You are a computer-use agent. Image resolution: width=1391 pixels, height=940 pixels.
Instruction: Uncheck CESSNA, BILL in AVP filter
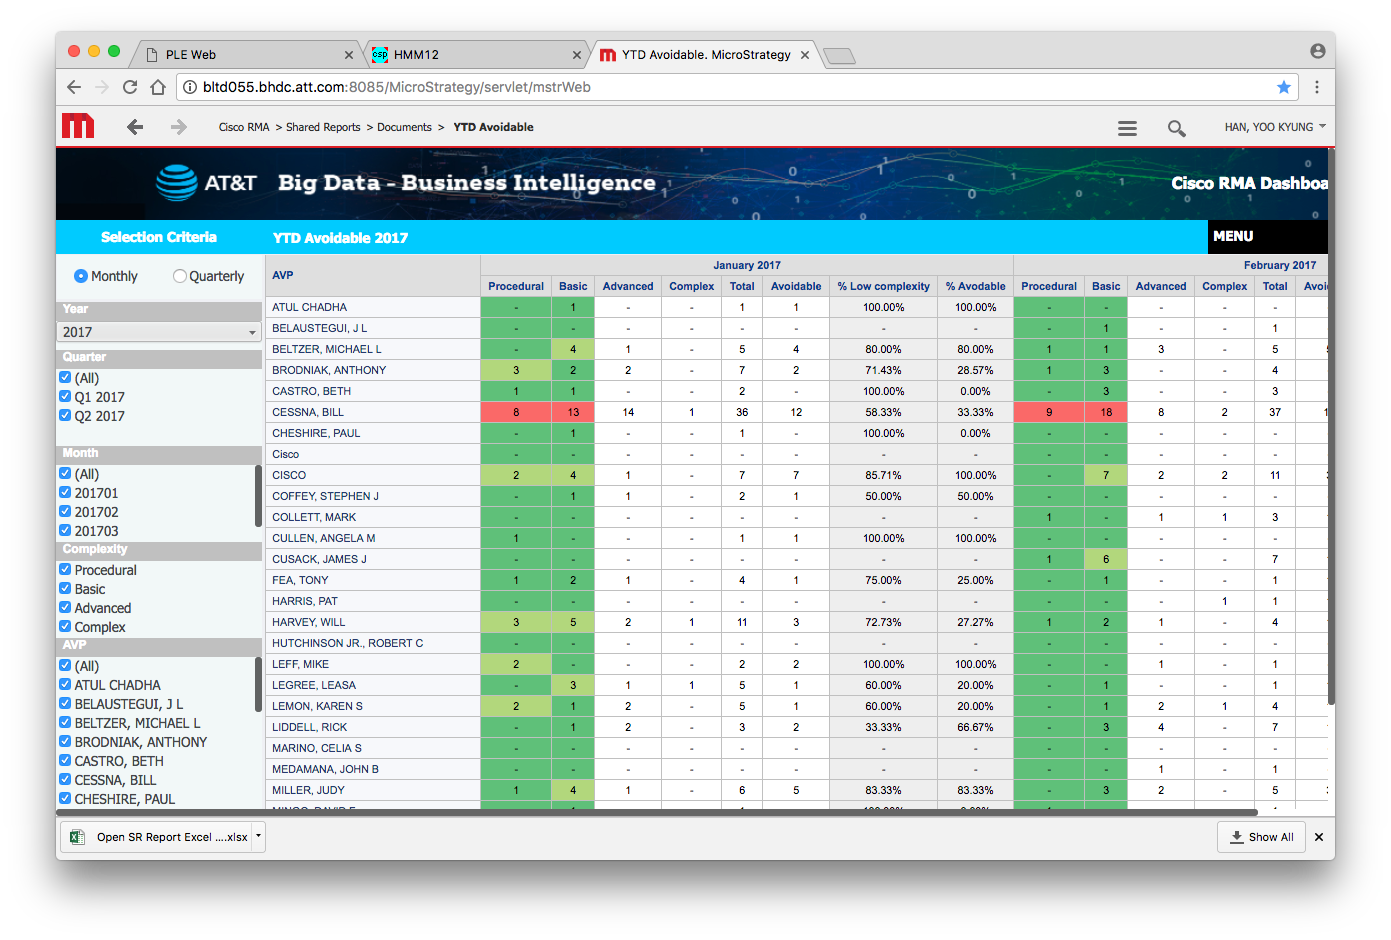(x=65, y=780)
